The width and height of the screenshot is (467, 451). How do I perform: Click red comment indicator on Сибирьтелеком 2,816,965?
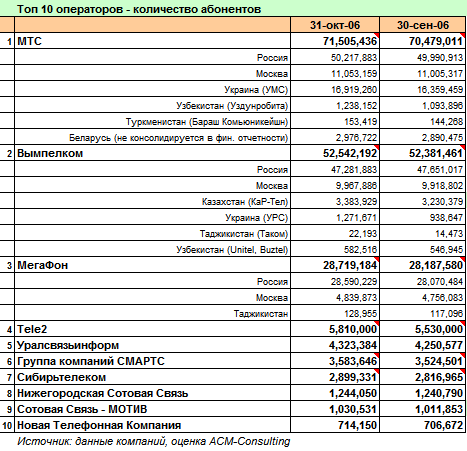pyautogui.click(x=463, y=371)
